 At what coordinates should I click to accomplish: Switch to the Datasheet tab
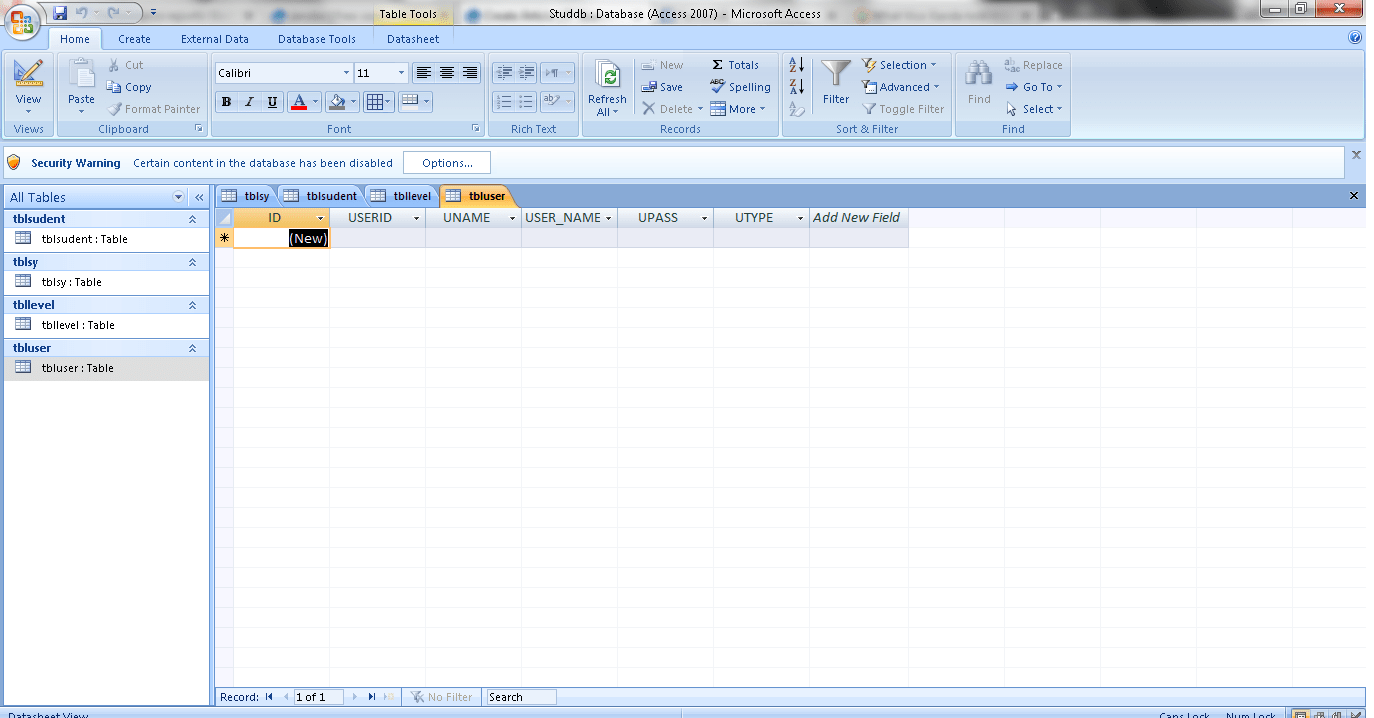coord(413,39)
